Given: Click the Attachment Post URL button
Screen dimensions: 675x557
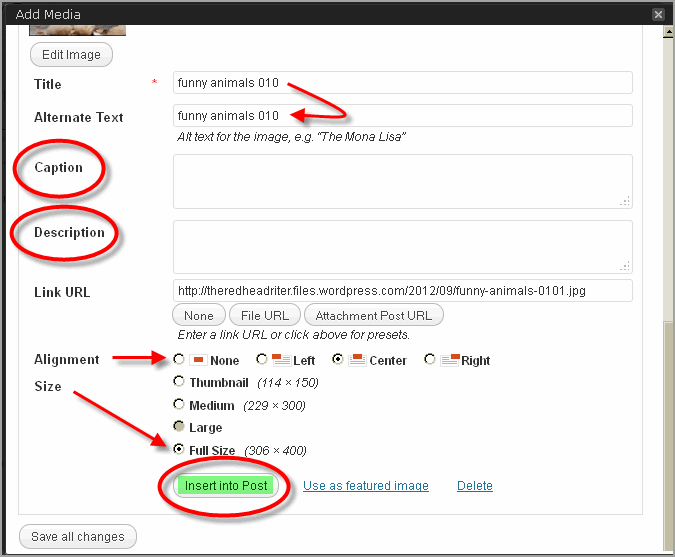Looking at the screenshot, I should coord(373,315).
